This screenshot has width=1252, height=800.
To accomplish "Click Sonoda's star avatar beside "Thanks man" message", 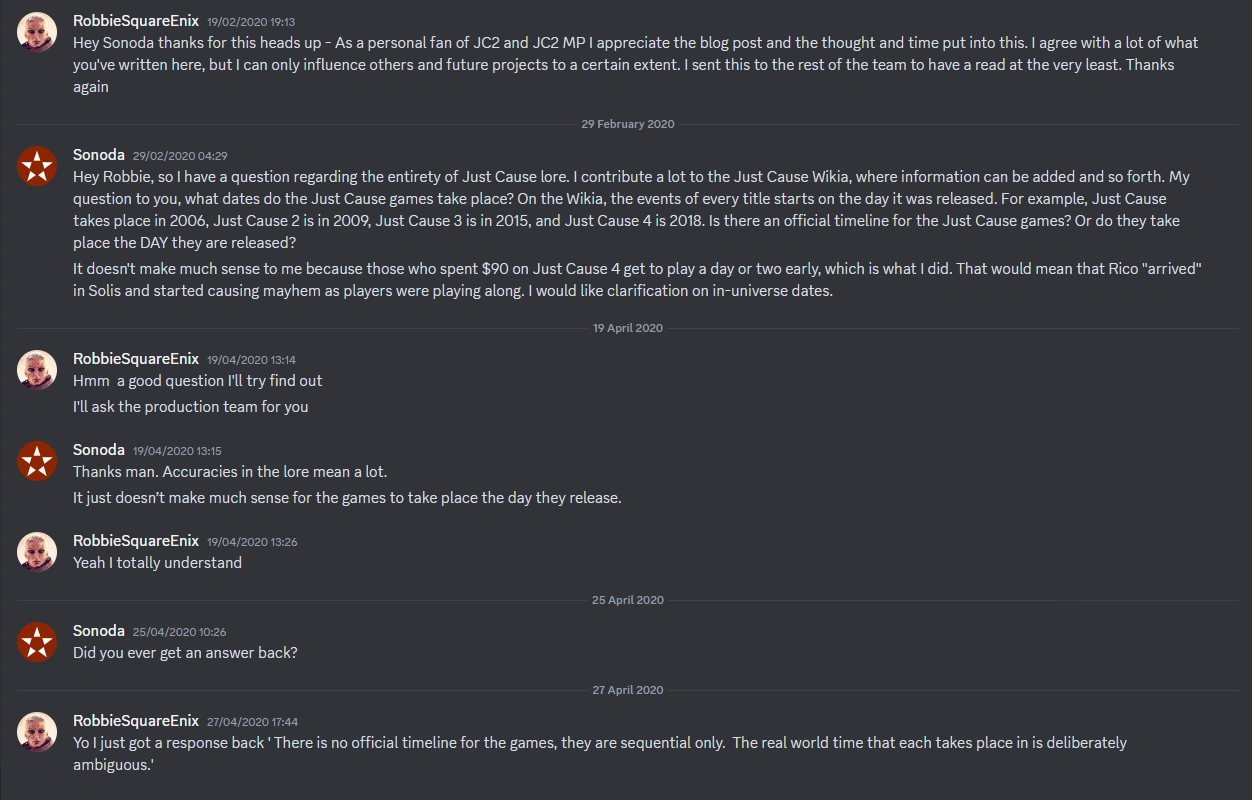I will (x=37, y=461).
